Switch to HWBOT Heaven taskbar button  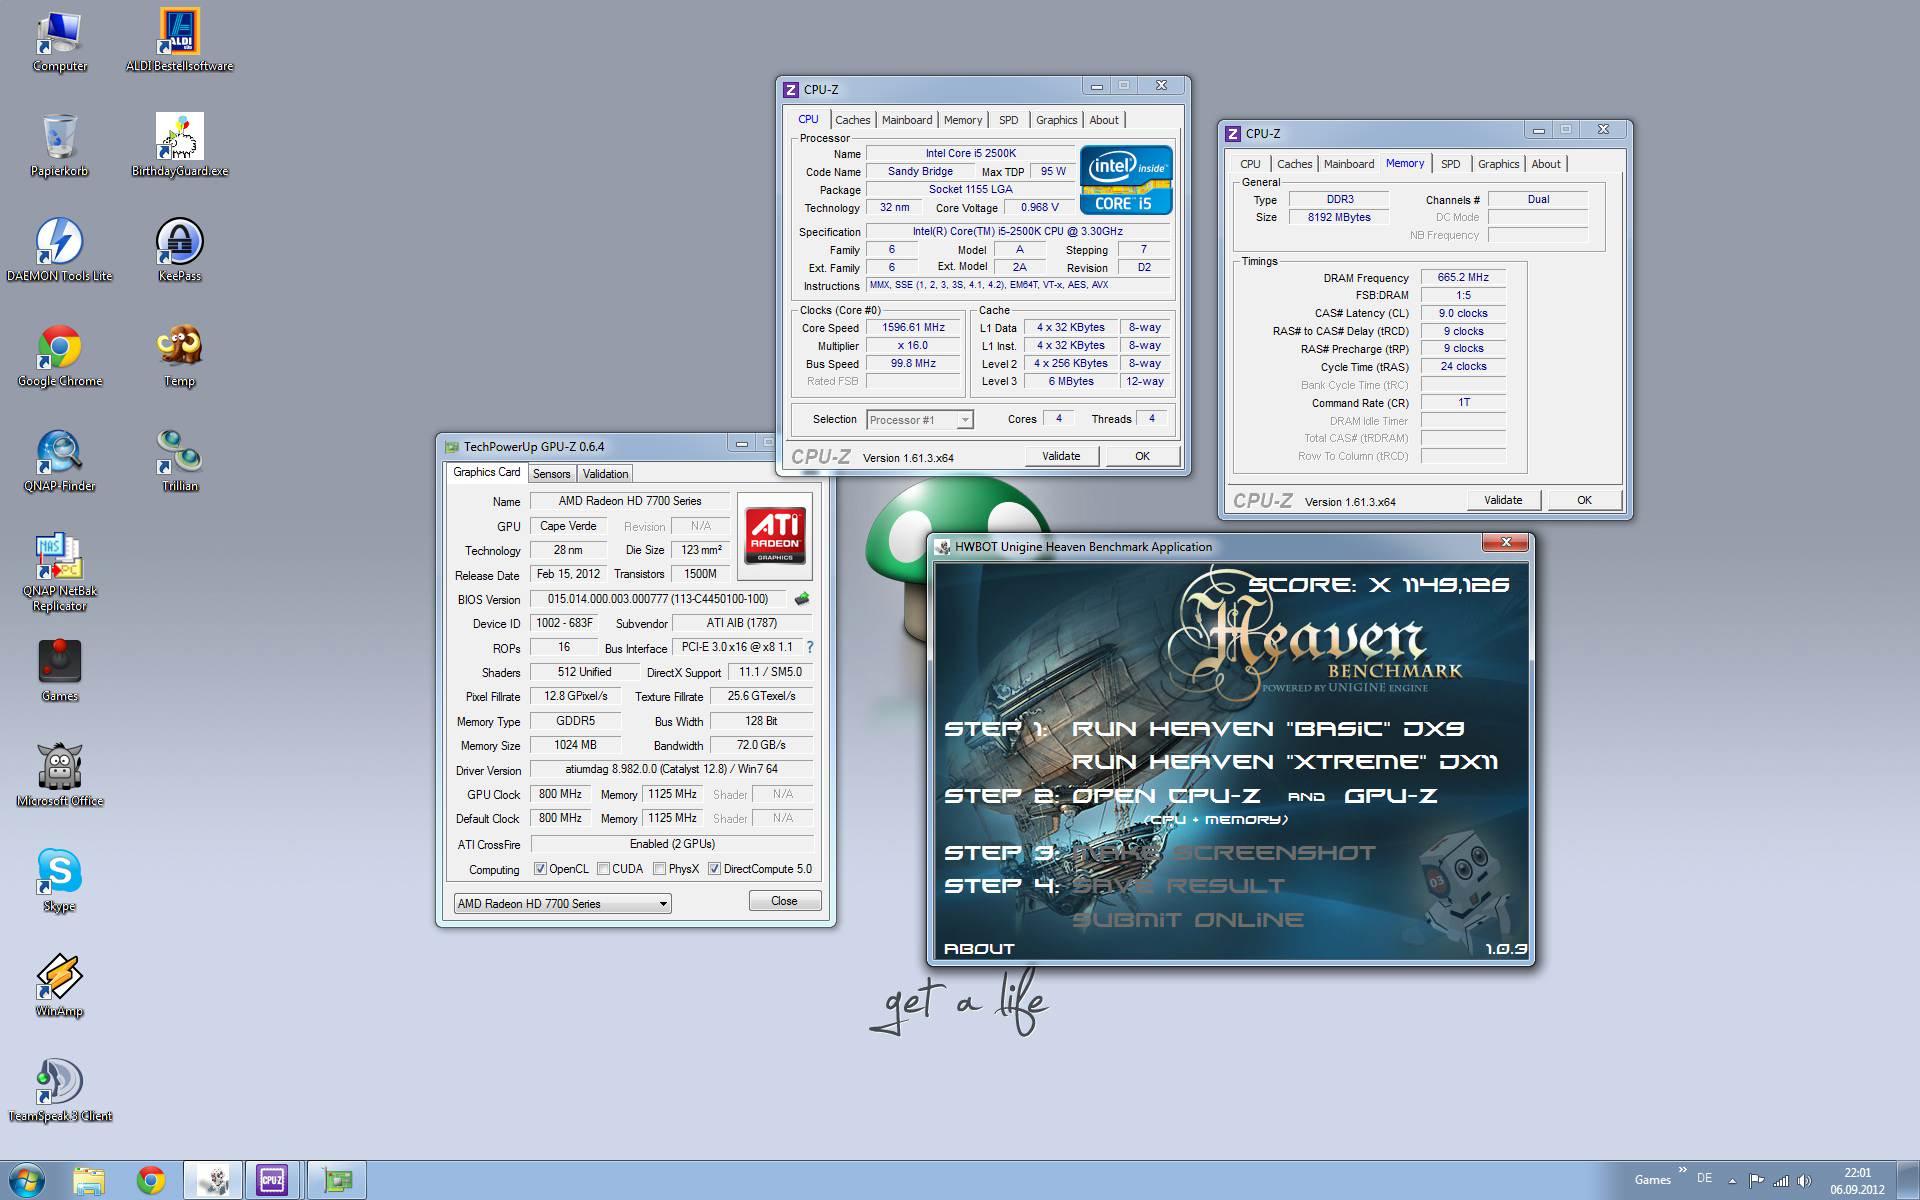pos(212,1181)
